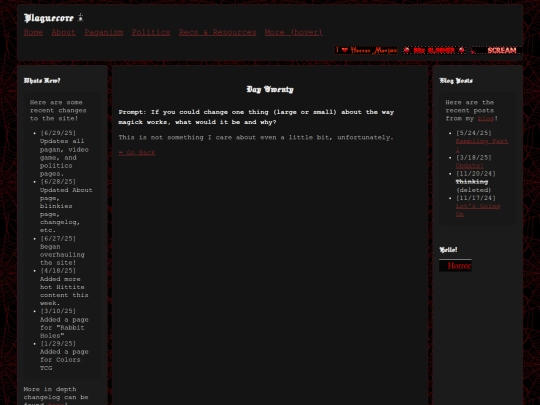540x405 pixels.
Task: Click the [6/27/25] overhauling the site entry
Action: [62, 250]
